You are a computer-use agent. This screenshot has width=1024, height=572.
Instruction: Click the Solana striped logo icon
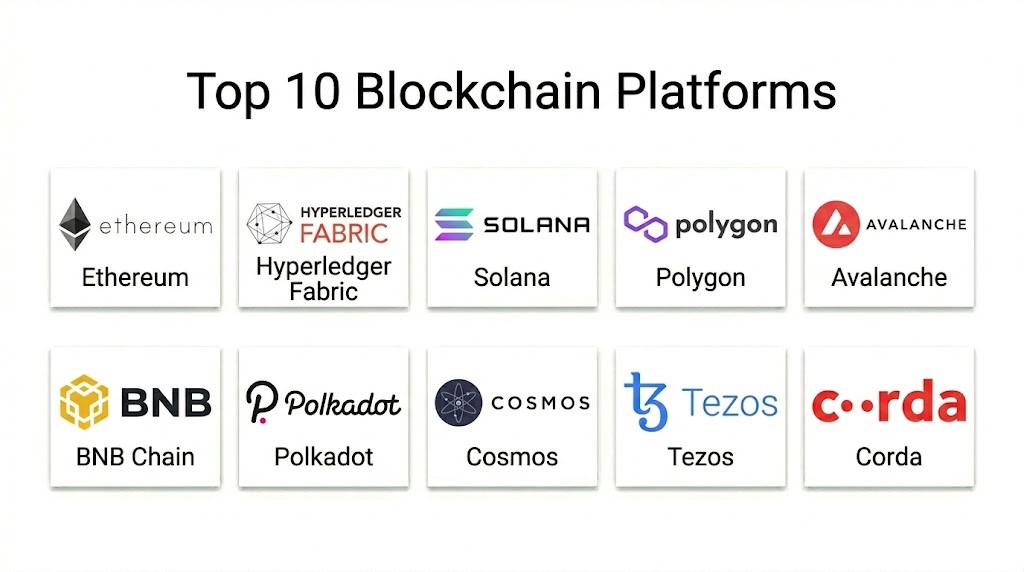(454, 224)
